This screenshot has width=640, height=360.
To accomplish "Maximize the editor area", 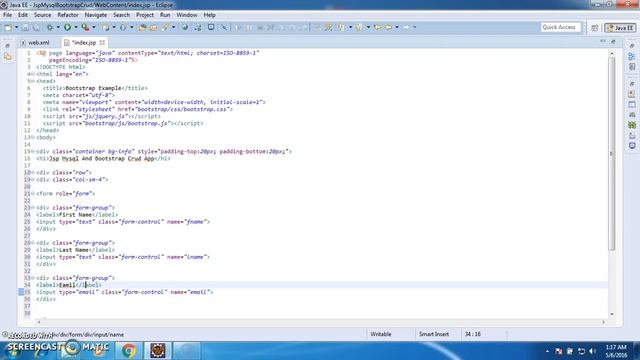I will click(613, 42).
